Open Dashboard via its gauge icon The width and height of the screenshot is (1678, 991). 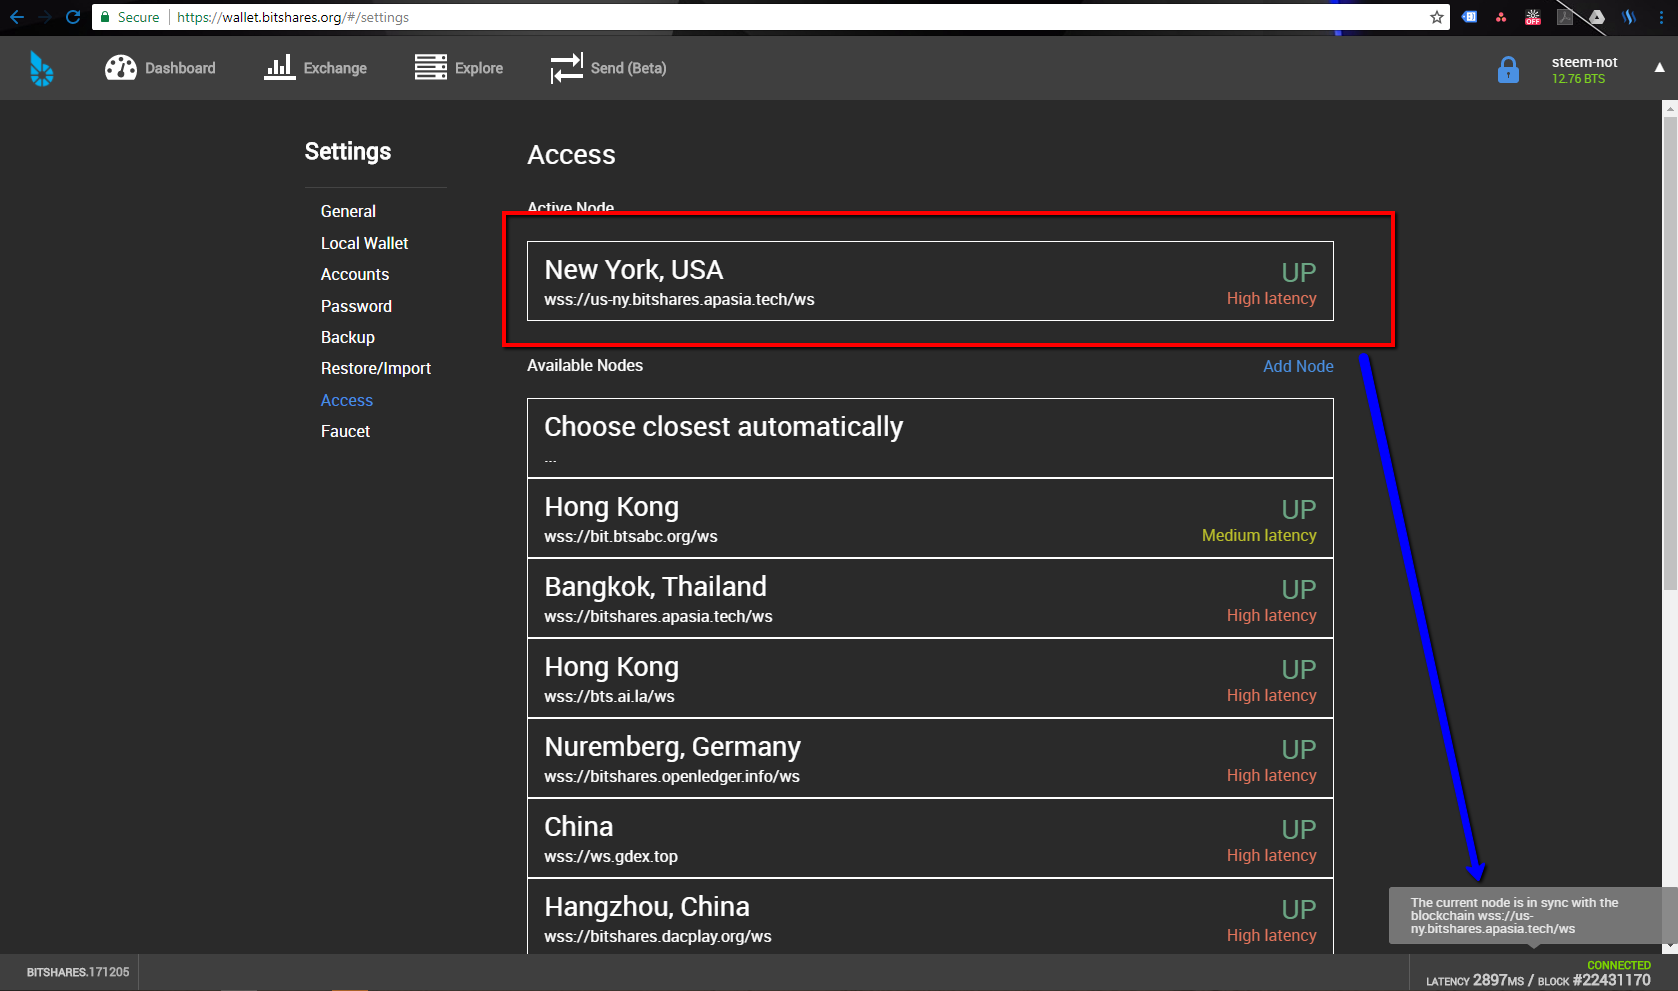[121, 68]
